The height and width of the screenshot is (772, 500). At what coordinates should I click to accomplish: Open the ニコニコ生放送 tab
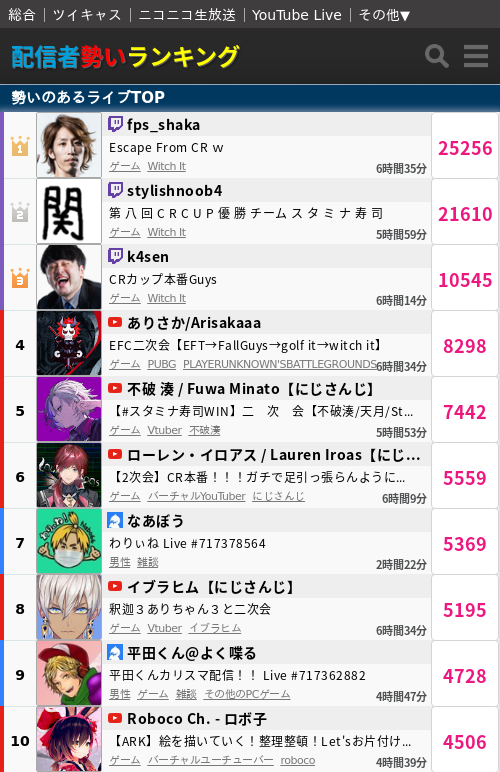(187, 15)
